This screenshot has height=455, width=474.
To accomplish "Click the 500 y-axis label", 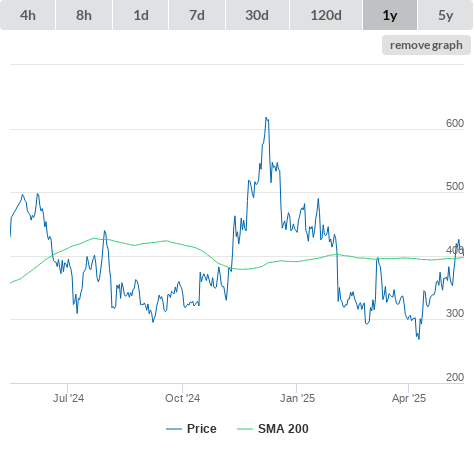I will click(x=455, y=186).
